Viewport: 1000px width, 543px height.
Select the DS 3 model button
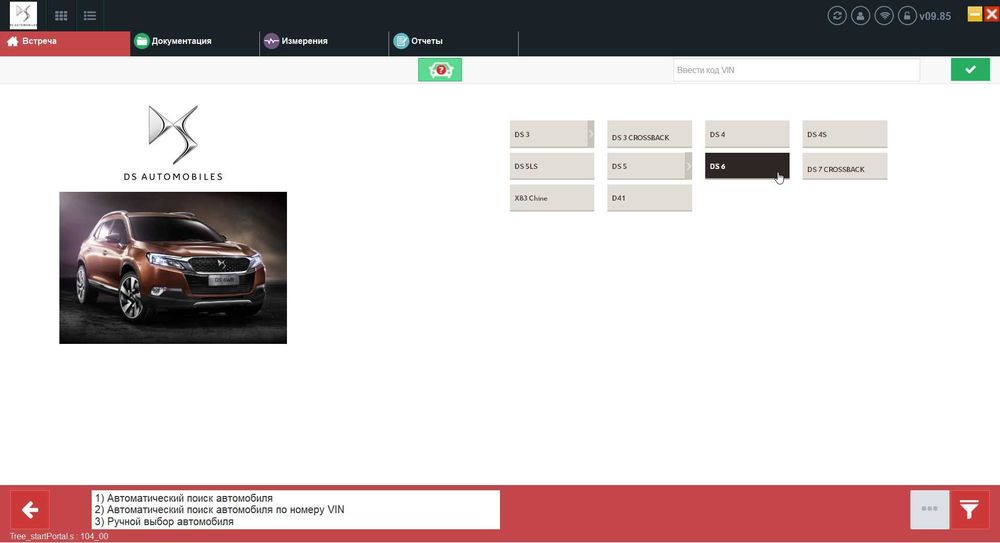(x=548, y=134)
